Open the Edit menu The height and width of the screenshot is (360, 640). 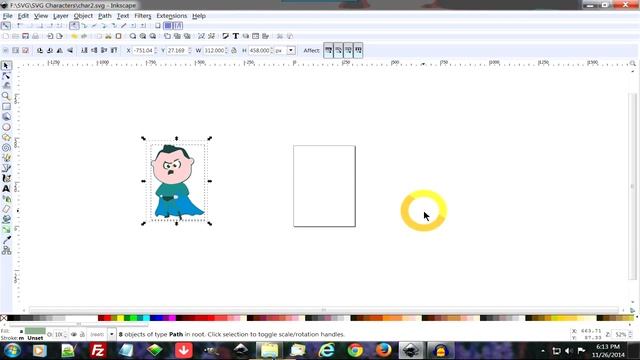[x=23, y=16]
